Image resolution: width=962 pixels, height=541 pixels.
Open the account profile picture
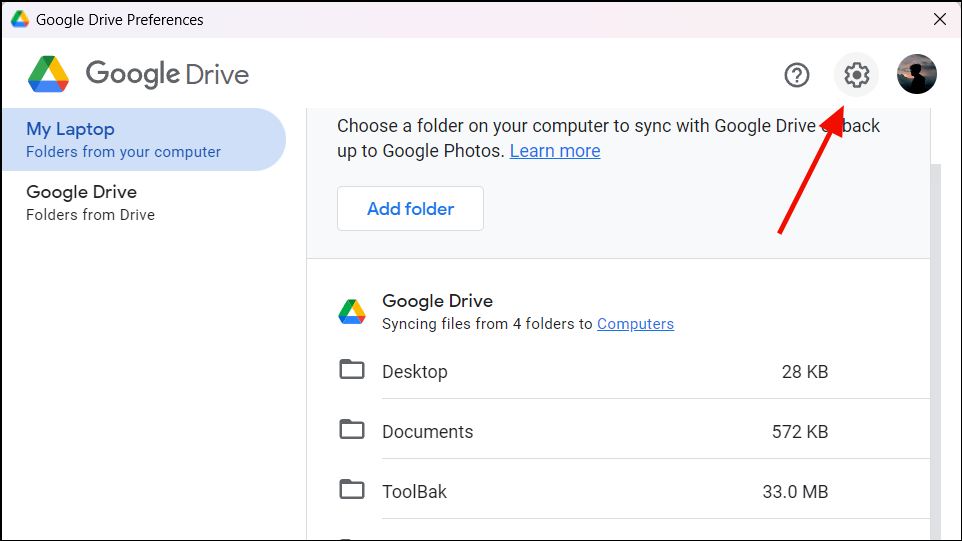point(917,74)
